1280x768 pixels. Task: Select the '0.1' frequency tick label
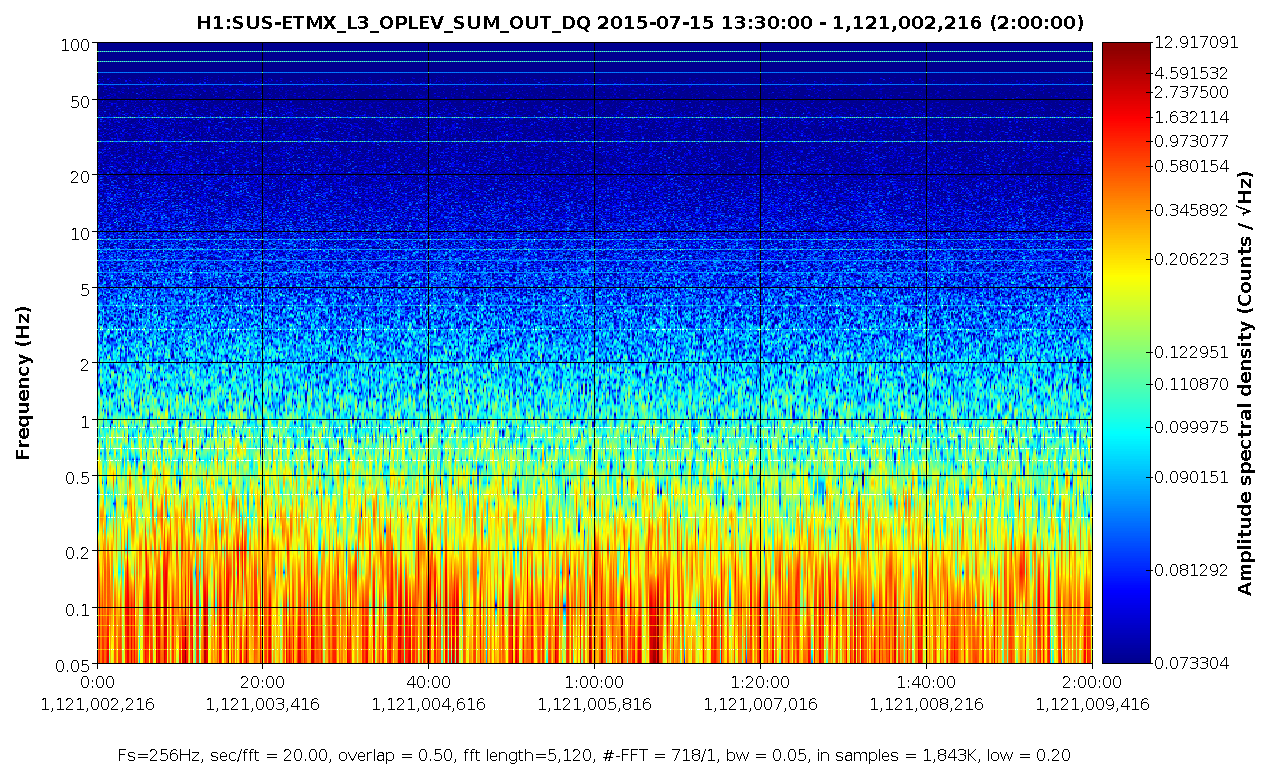pyautogui.click(x=80, y=608)
